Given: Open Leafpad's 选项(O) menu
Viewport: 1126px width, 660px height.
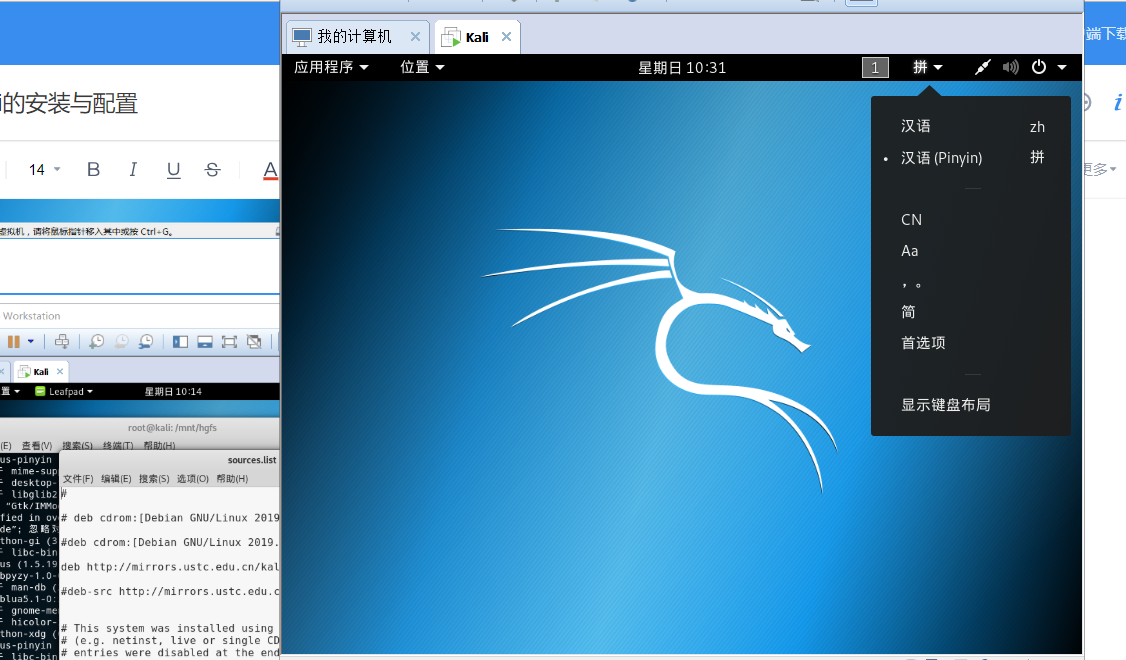Looking at the screenshot, I should pos(192,478).
